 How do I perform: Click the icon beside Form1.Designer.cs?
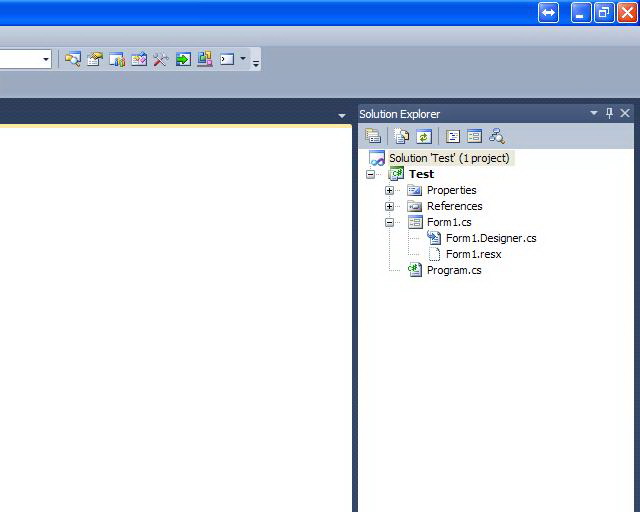[x=433, y=238]
